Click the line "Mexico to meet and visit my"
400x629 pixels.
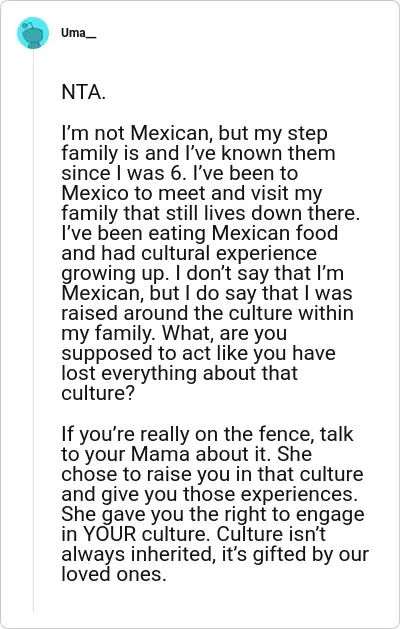click(x=192, y=194)
